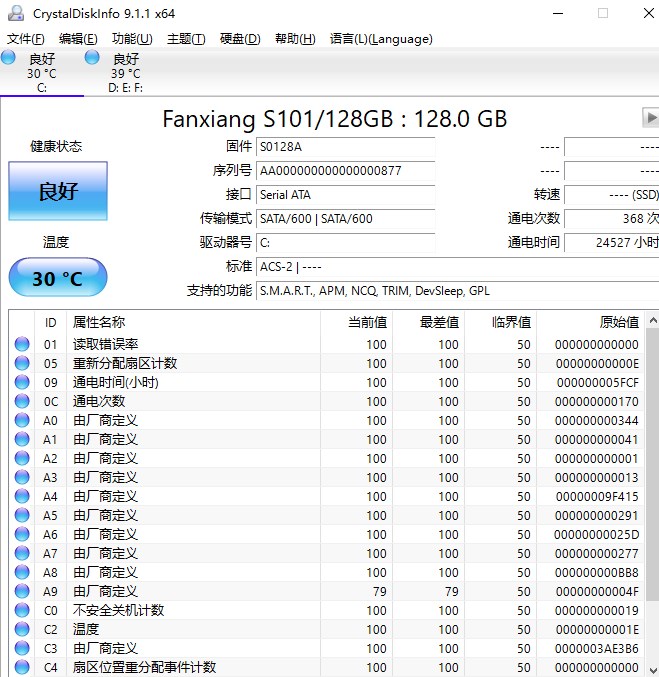
Task: Open the 功能(U) menu
Action: click(132, 39)
